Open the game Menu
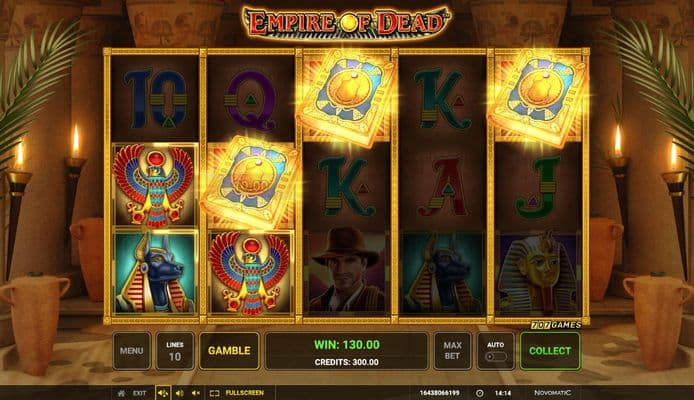This screenshot has height=400, width=694. click(x=131, y=351)
